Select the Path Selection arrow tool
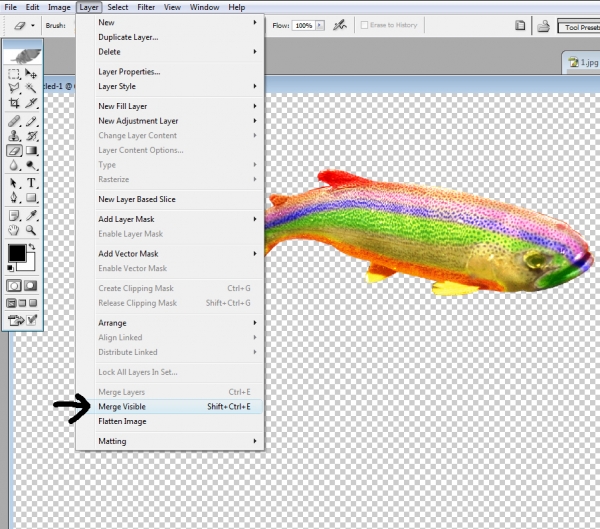 pos(14,183)
